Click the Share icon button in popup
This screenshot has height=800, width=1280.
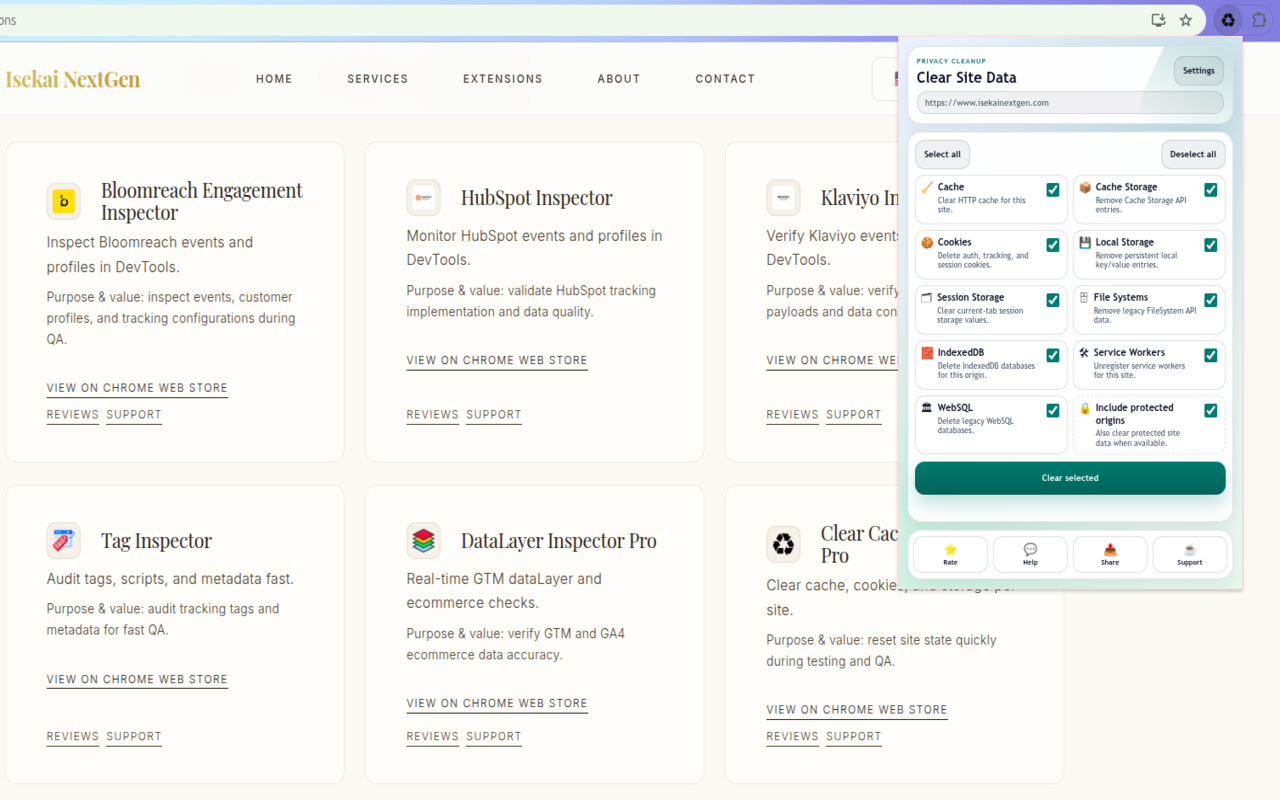[1110, 554]
